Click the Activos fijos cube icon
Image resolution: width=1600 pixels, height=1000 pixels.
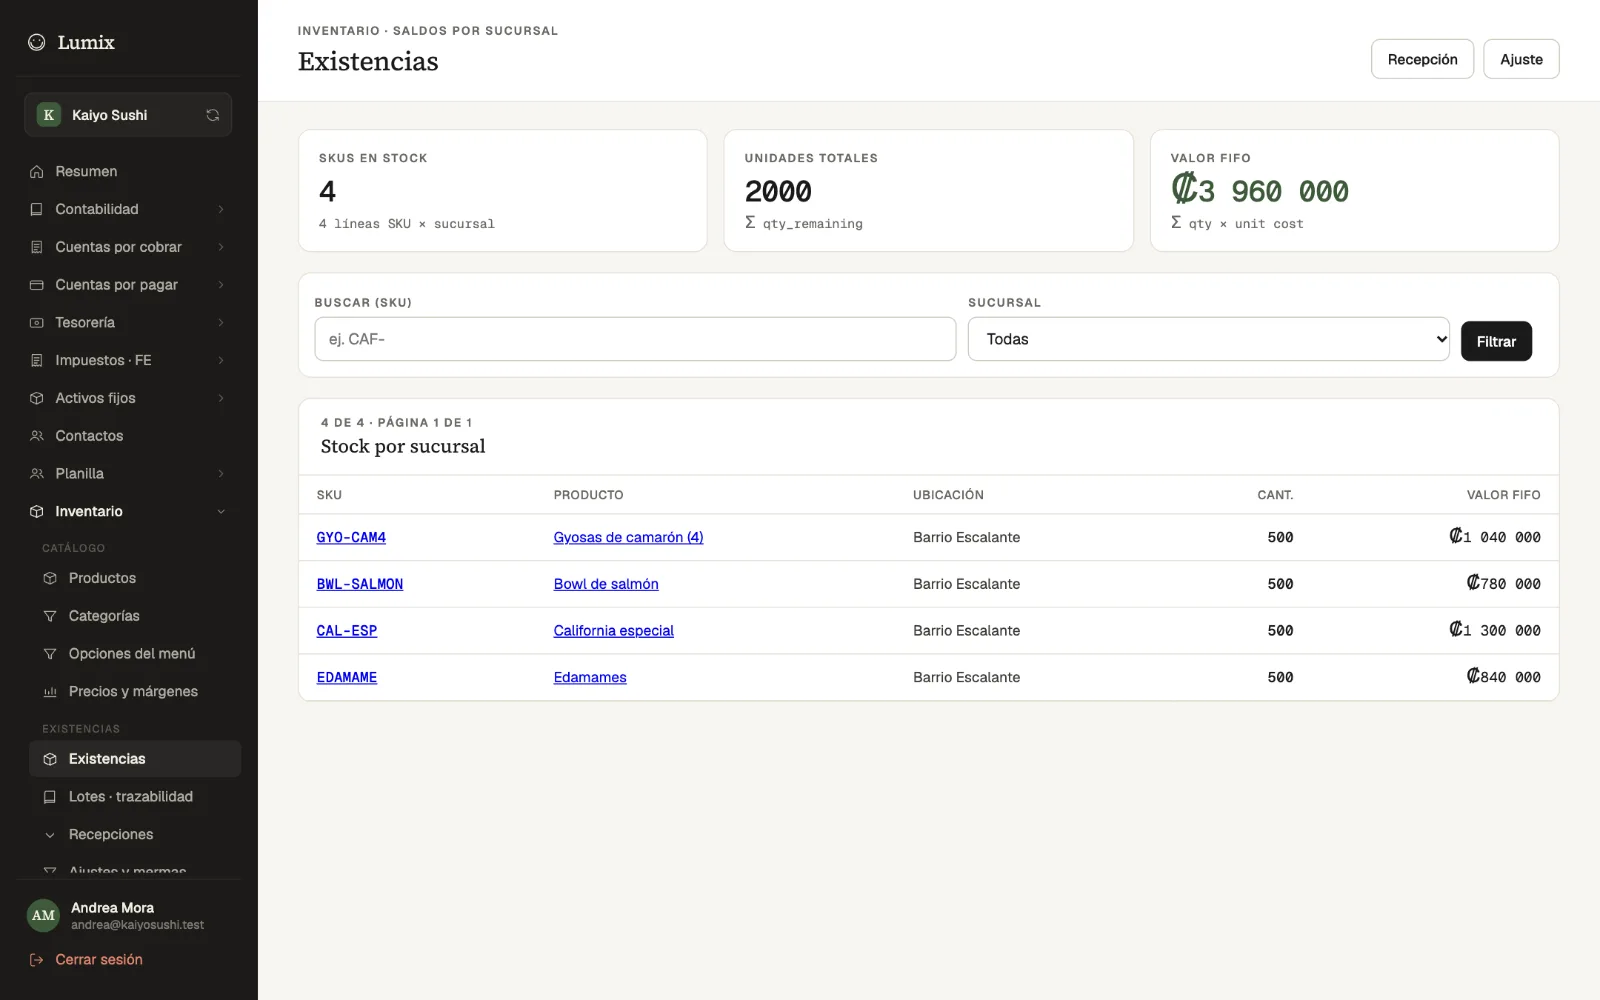(37, 398)
